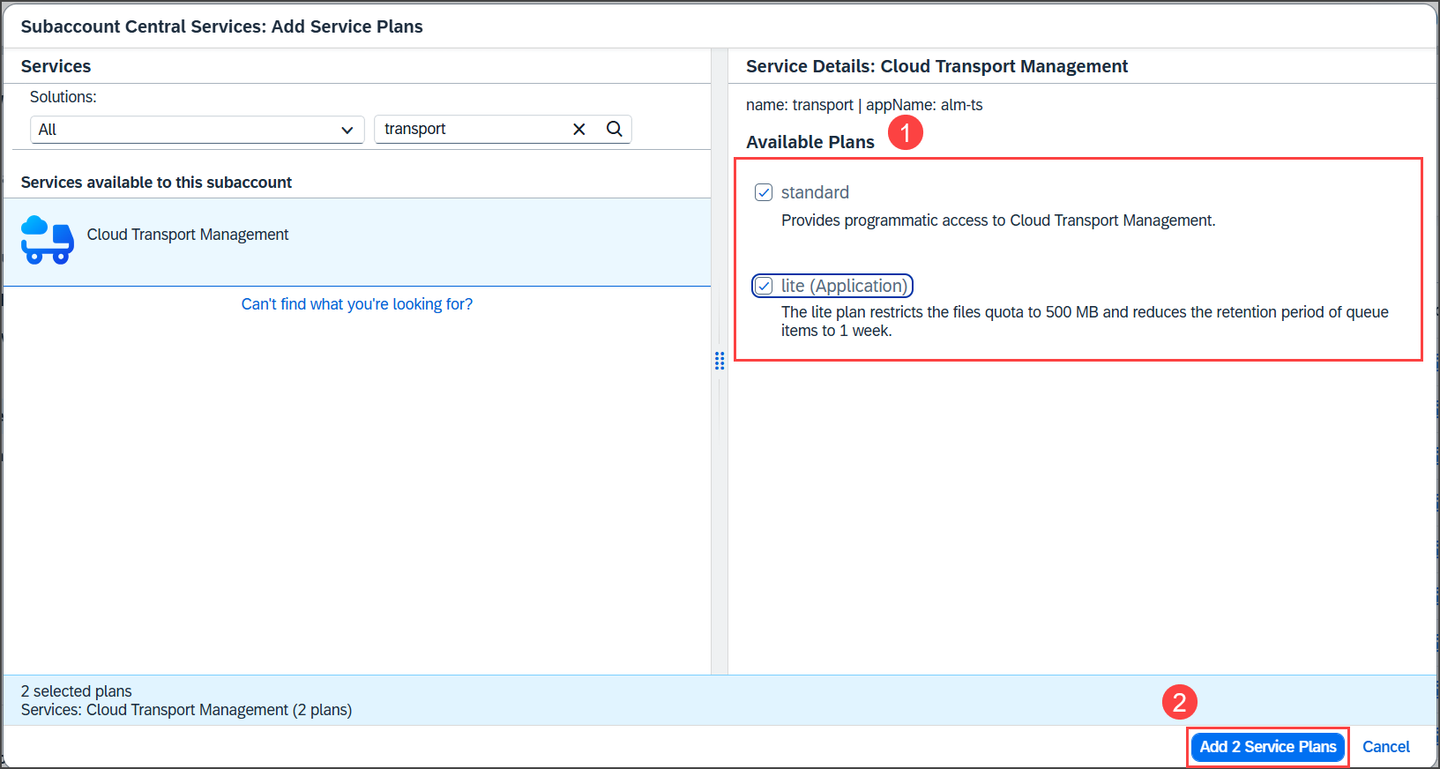Click "Services available to this subaccount" heading
This screenshot has width=1440, height=769.
point(157,183)
